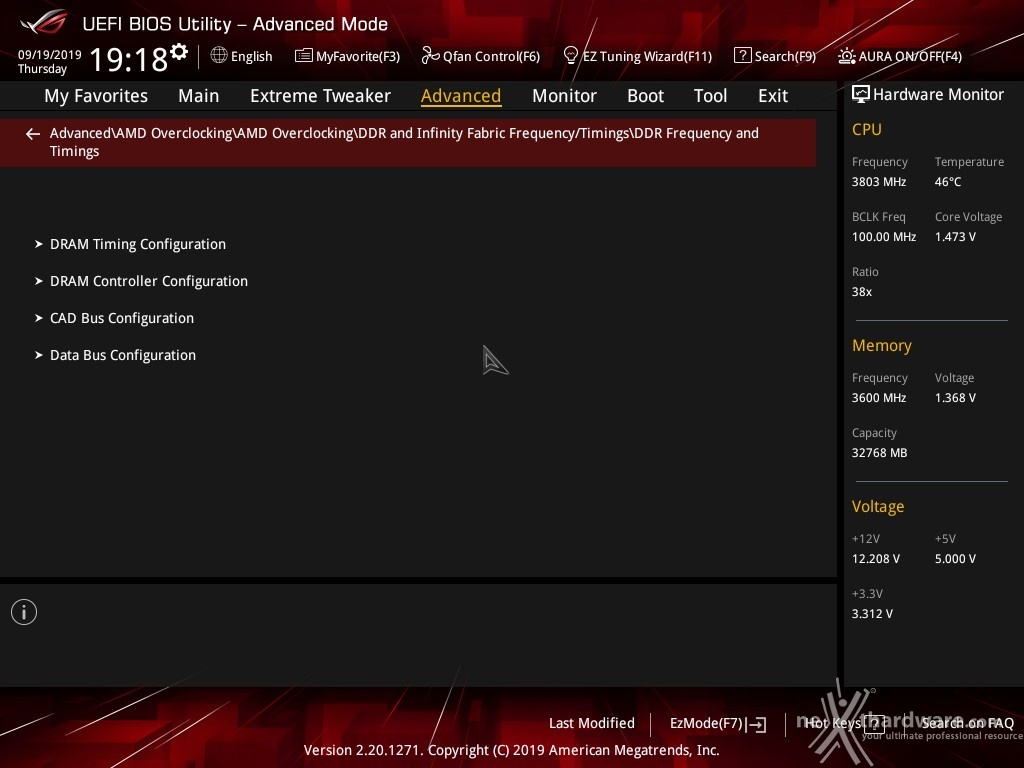This screenshot has height=768, width=1024.
Task: Open Search on FAQ link
Action: (967, 724)
